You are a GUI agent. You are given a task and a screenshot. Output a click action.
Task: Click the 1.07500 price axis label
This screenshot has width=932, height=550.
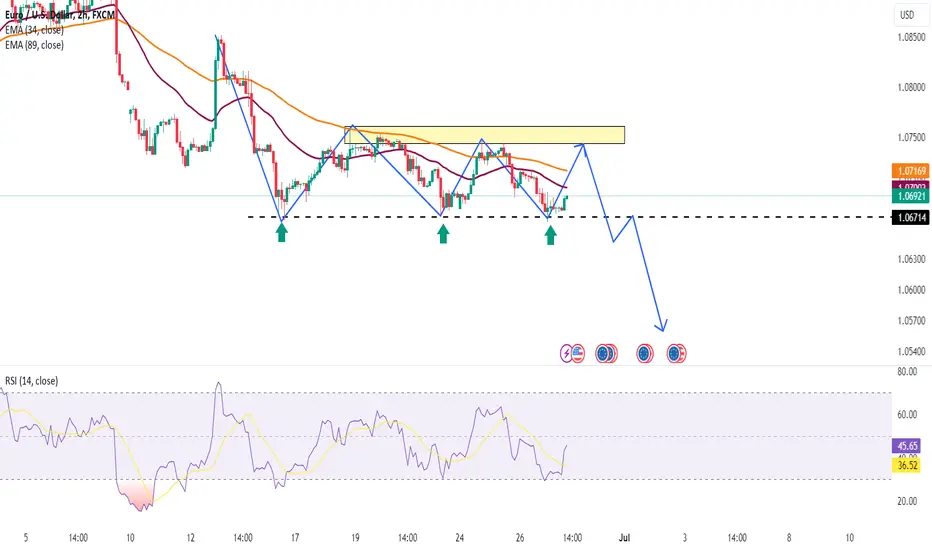click(911, 137)
